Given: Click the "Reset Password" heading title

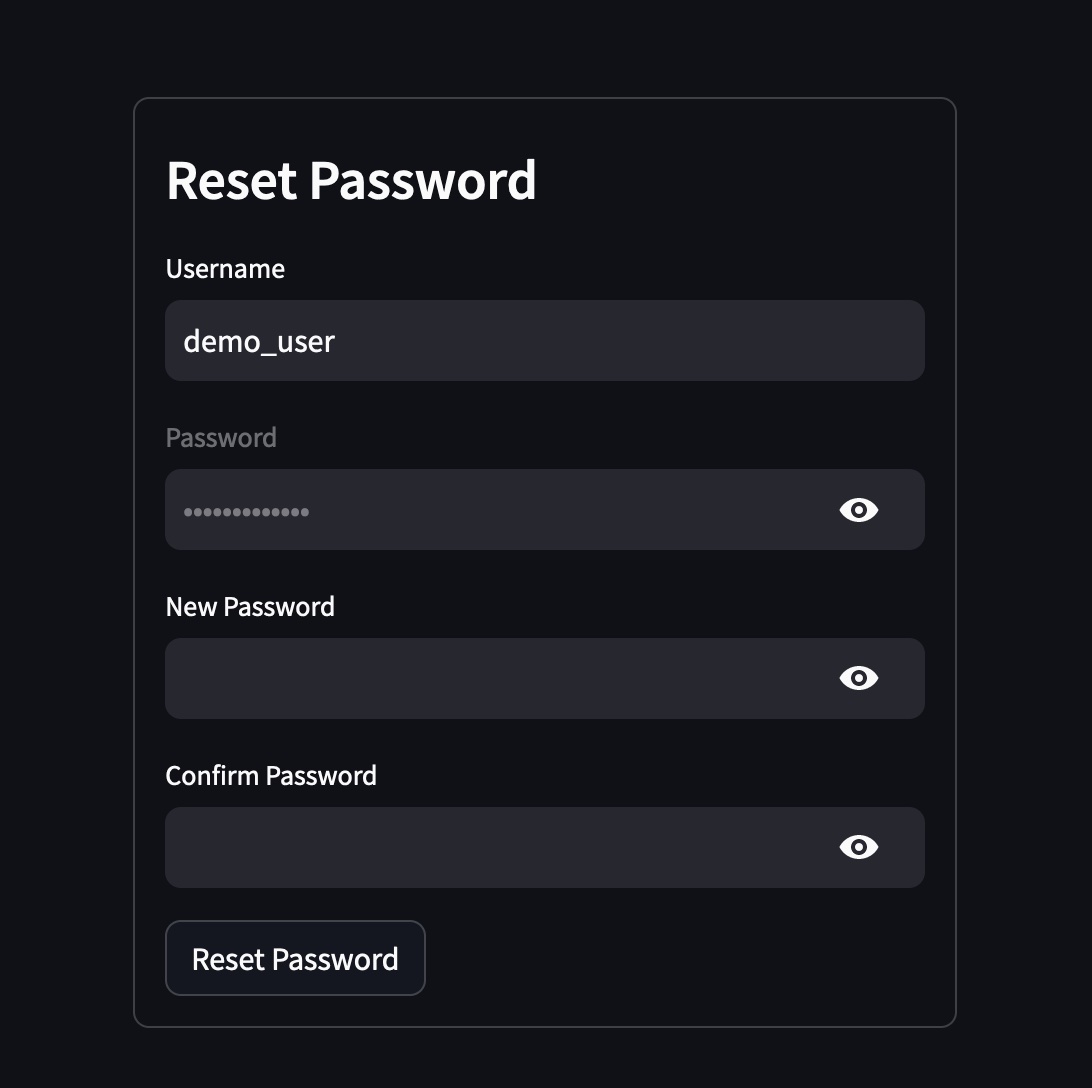Looking at the screenshot, I should [351, 181].
